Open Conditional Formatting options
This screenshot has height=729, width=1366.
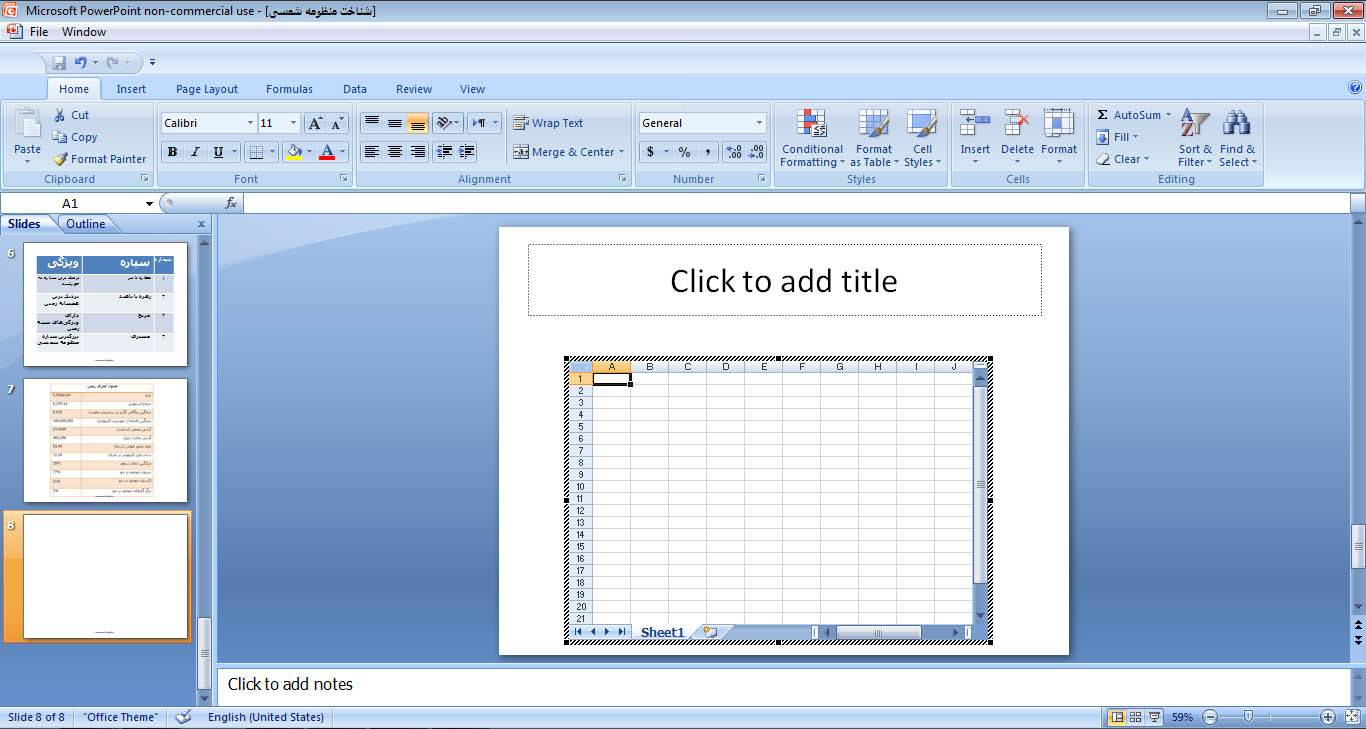pos(812,137)
